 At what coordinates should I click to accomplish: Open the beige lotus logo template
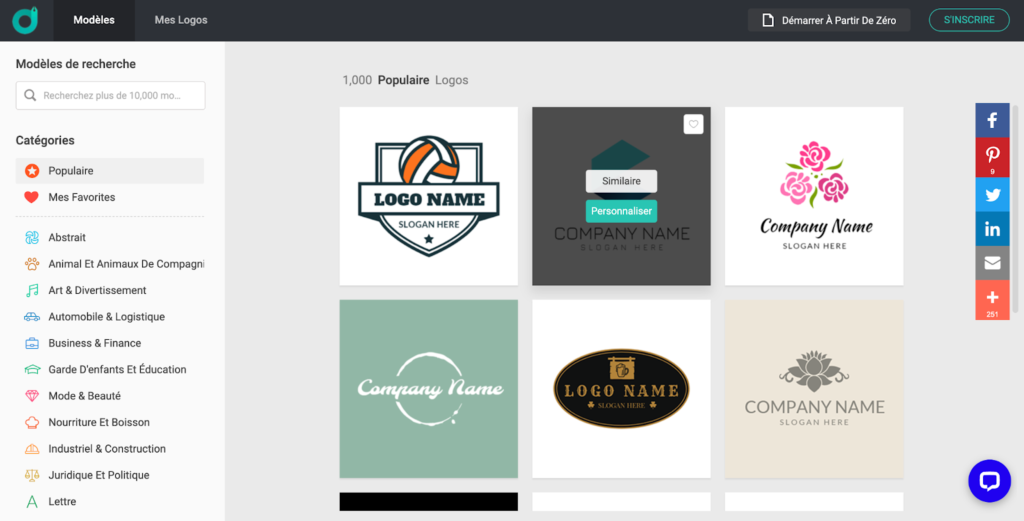point(814,388)
